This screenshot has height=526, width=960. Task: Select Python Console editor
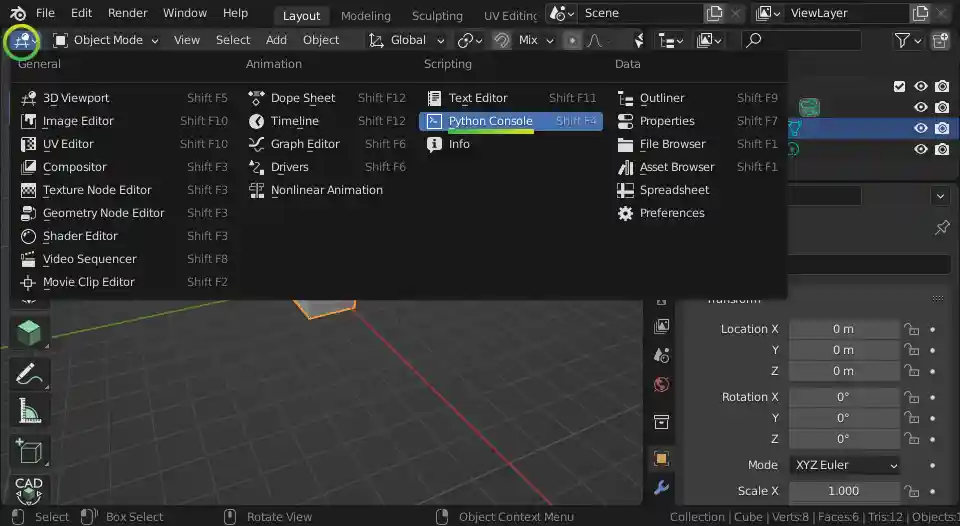tap(511, 121)
